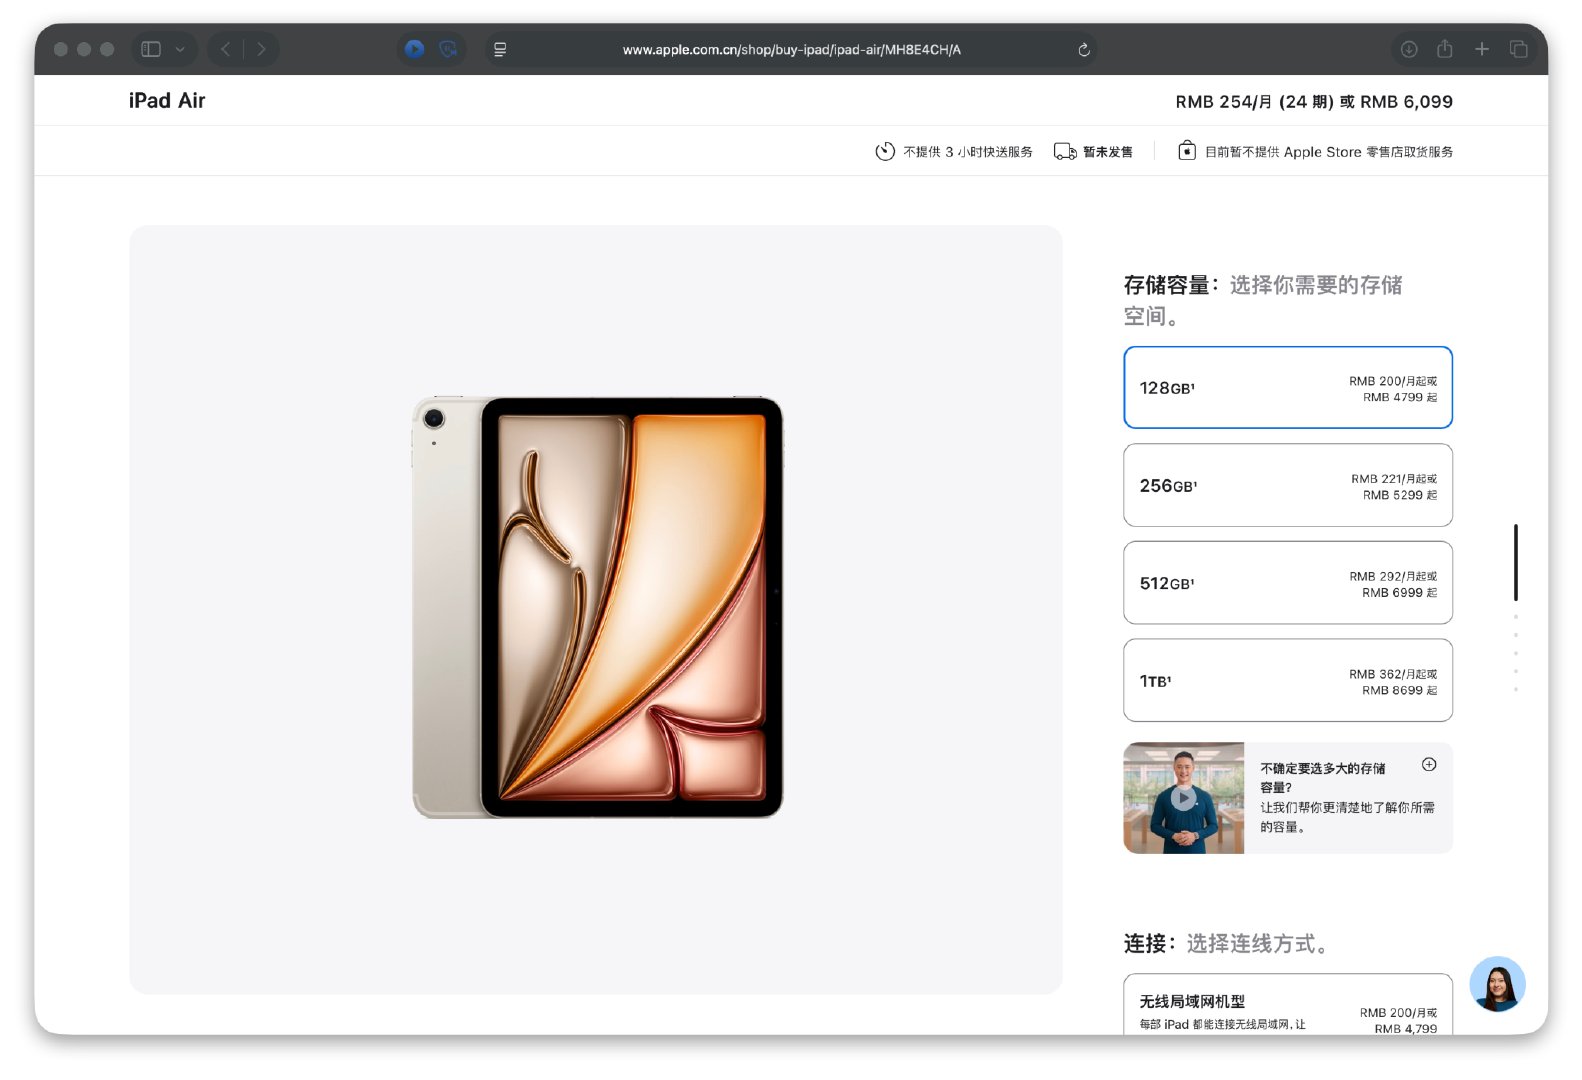Select the 1TB storage option

1288,680
